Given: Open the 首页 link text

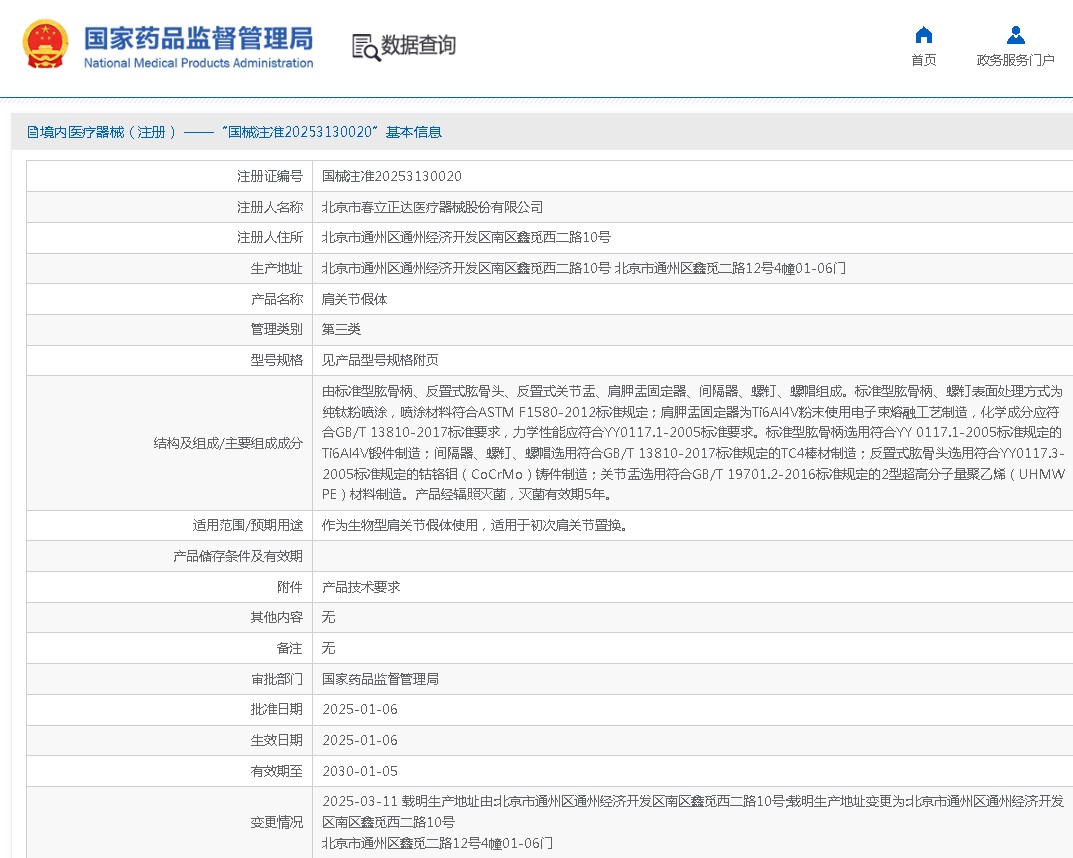Looking at the screenshot, I should [923, 60].
